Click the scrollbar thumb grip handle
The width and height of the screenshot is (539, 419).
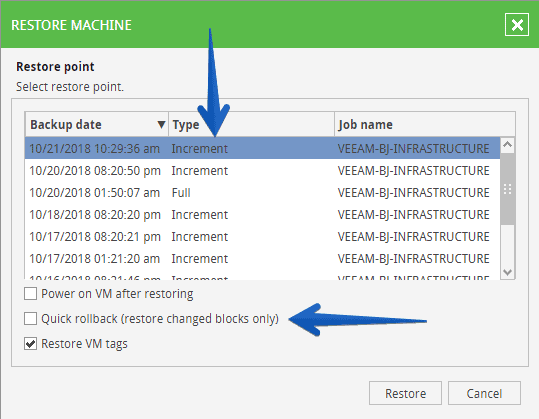point(508,189)
